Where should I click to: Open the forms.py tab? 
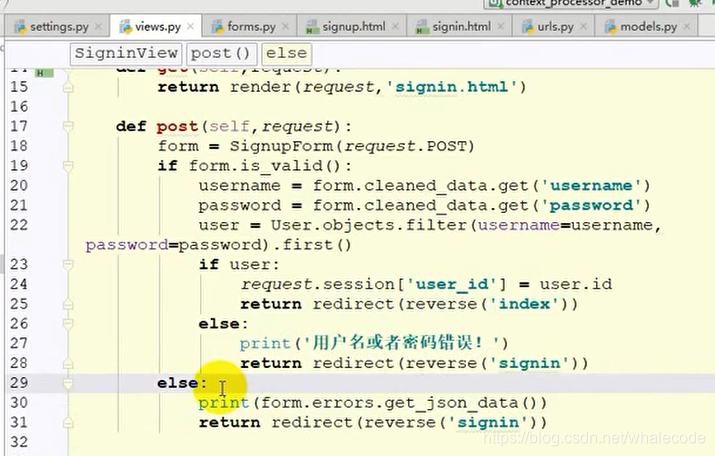pos(249,26)
